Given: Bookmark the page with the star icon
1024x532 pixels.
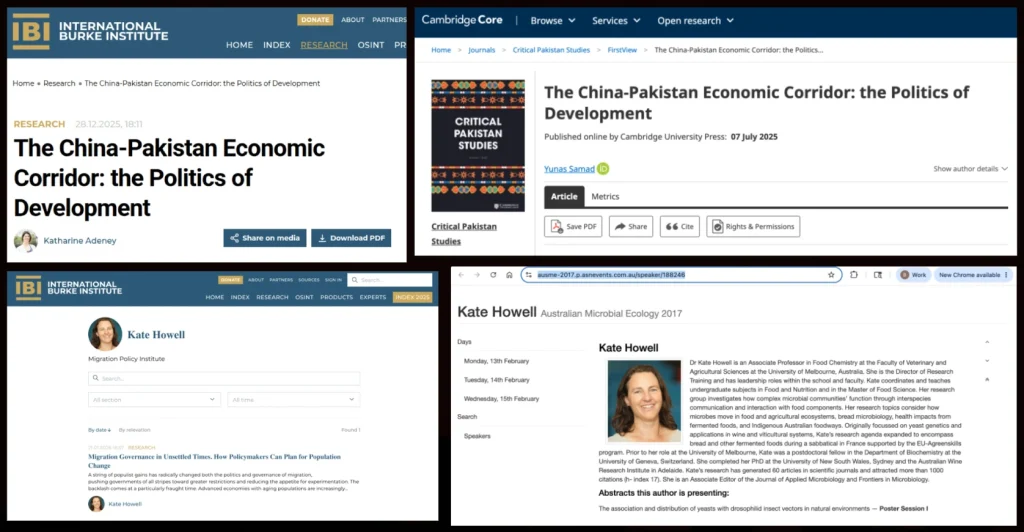Looking at the screenshot, I should [831, 275].
